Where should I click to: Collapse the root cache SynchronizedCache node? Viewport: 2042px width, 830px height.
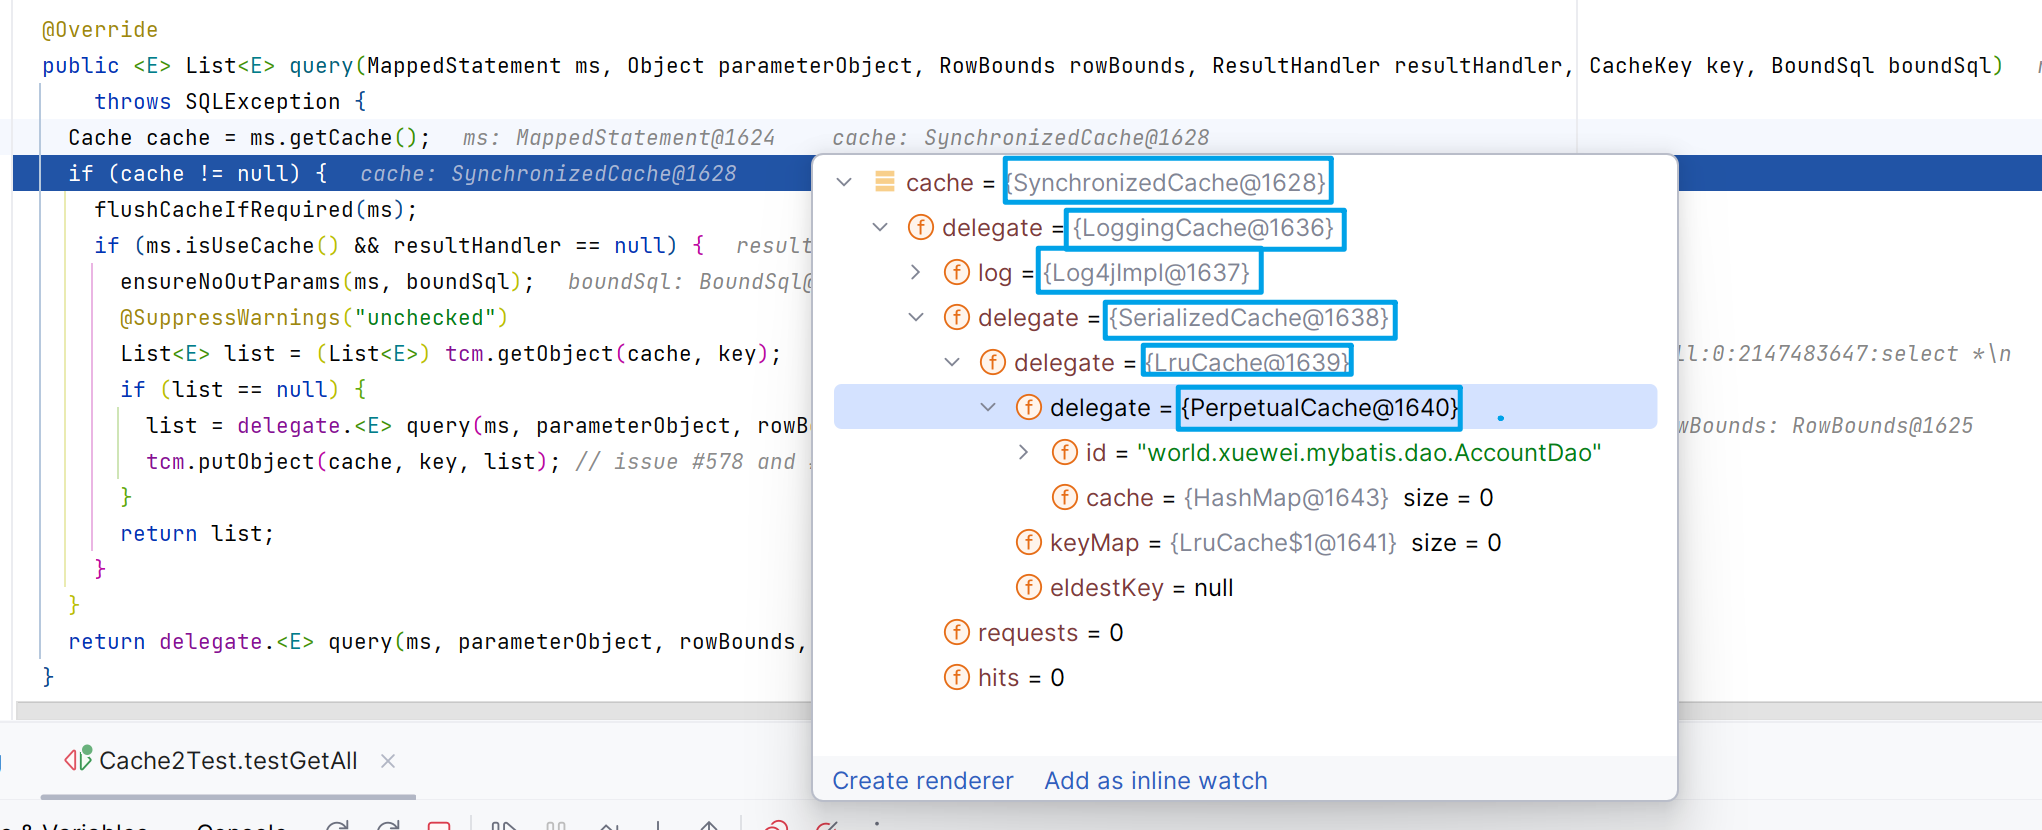844,182
